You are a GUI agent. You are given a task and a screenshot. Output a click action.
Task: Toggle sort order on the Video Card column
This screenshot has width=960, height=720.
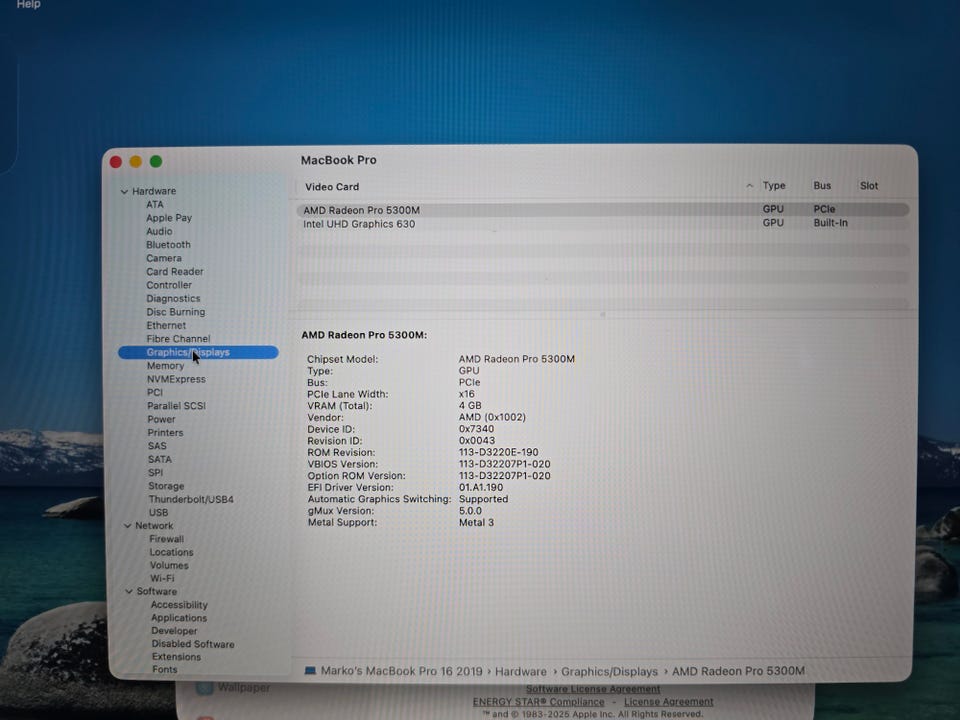[x=749, y=186]
